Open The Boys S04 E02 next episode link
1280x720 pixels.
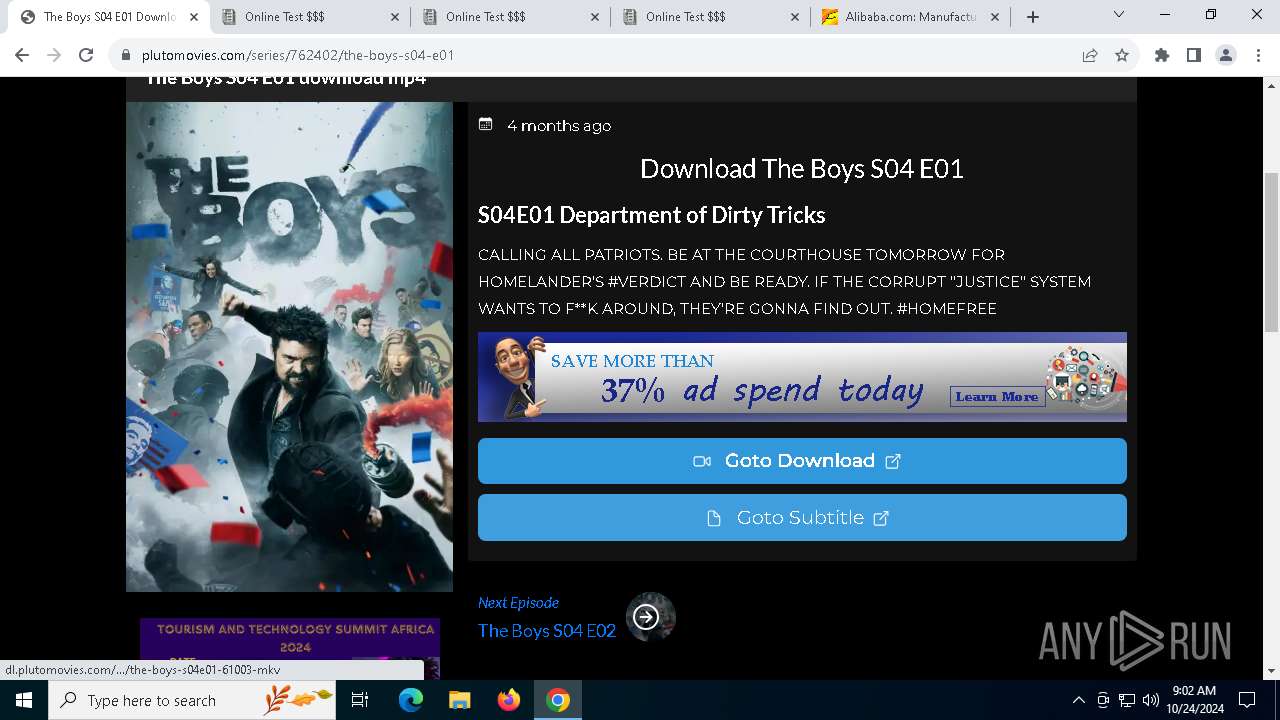pyautogui.click(x=547, y=631)
